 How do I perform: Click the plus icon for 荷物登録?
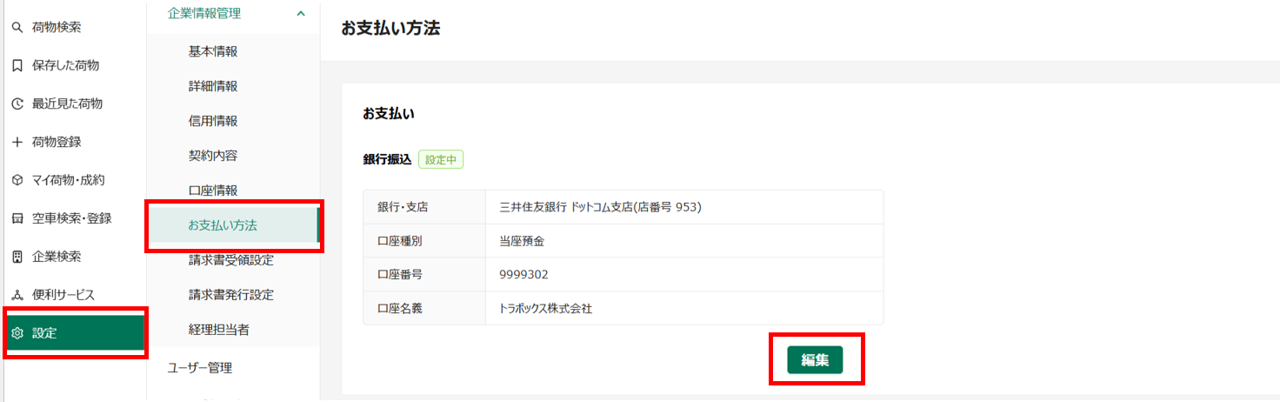(16, 142)
